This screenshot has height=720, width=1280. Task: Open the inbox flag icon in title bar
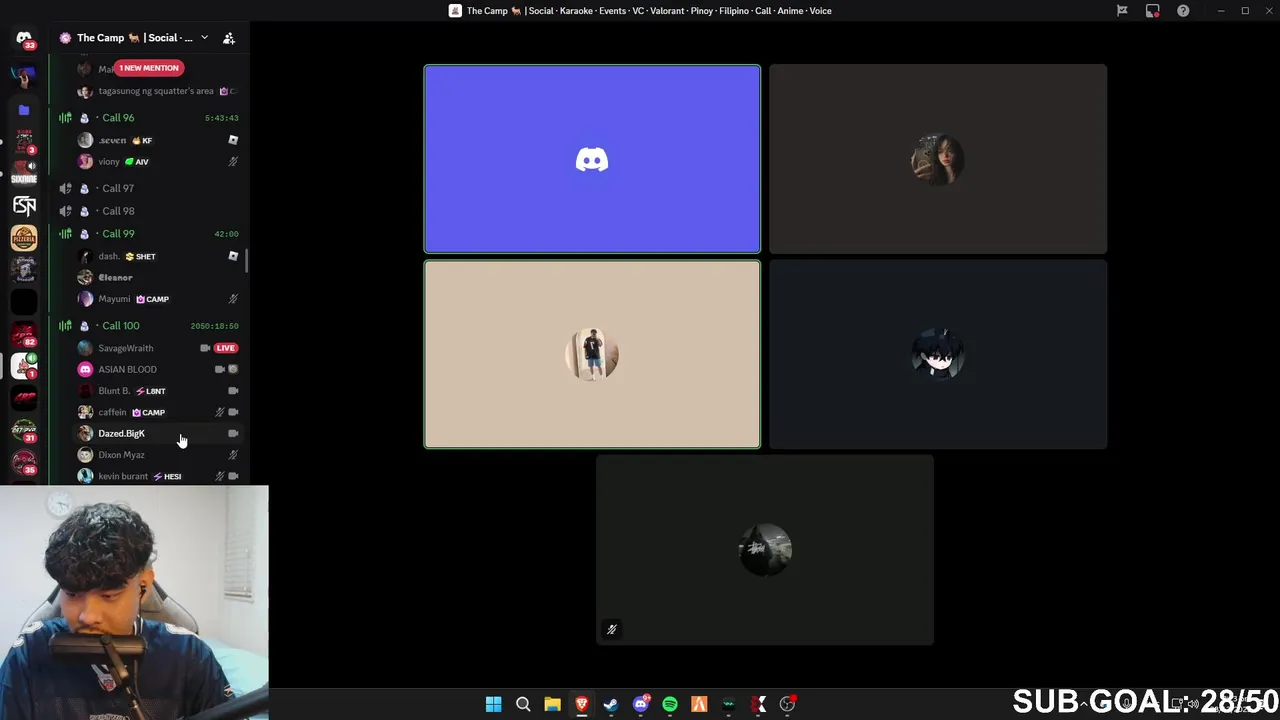tap(1122, 11)
